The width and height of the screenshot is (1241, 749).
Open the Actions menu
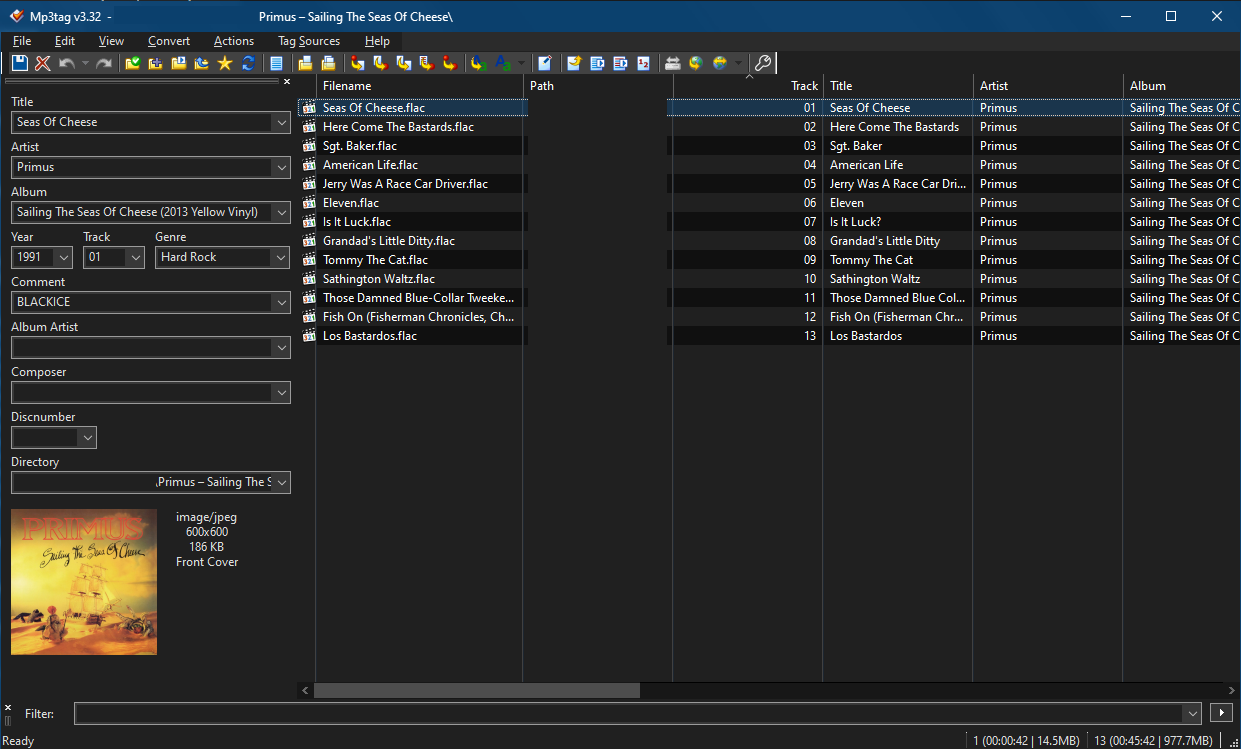[234, 41]
